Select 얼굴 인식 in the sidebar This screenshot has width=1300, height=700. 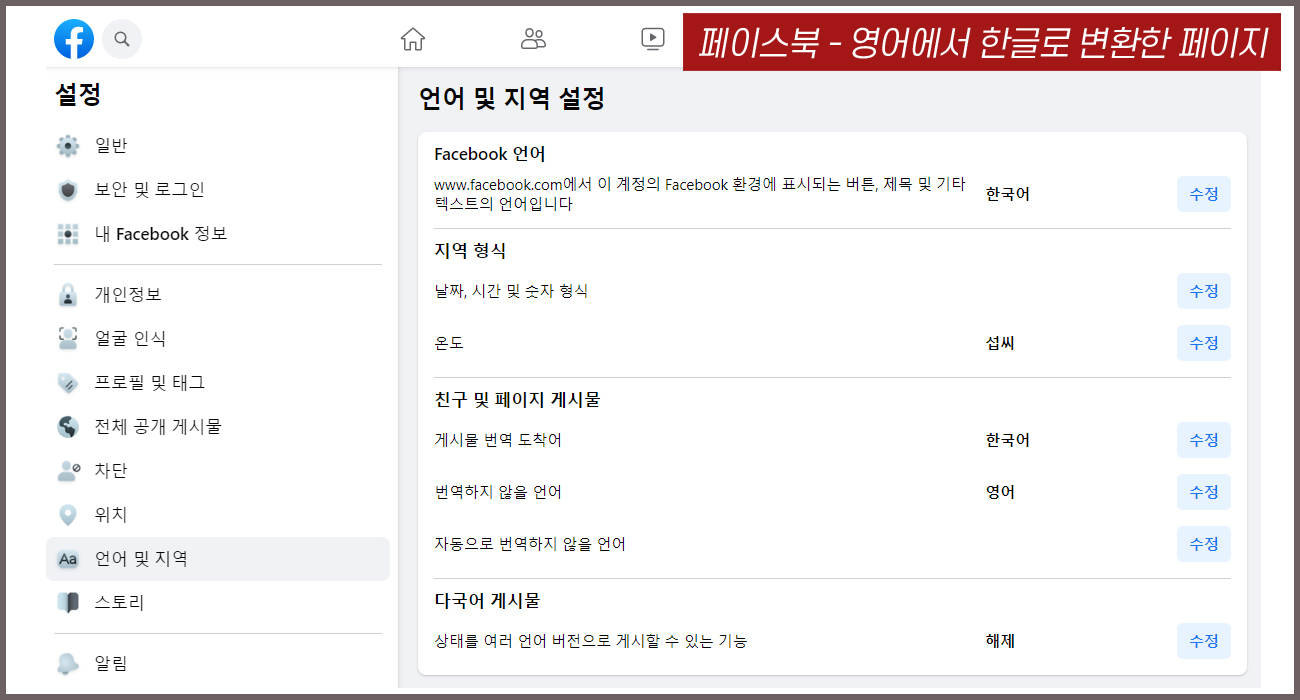[218, 339]
